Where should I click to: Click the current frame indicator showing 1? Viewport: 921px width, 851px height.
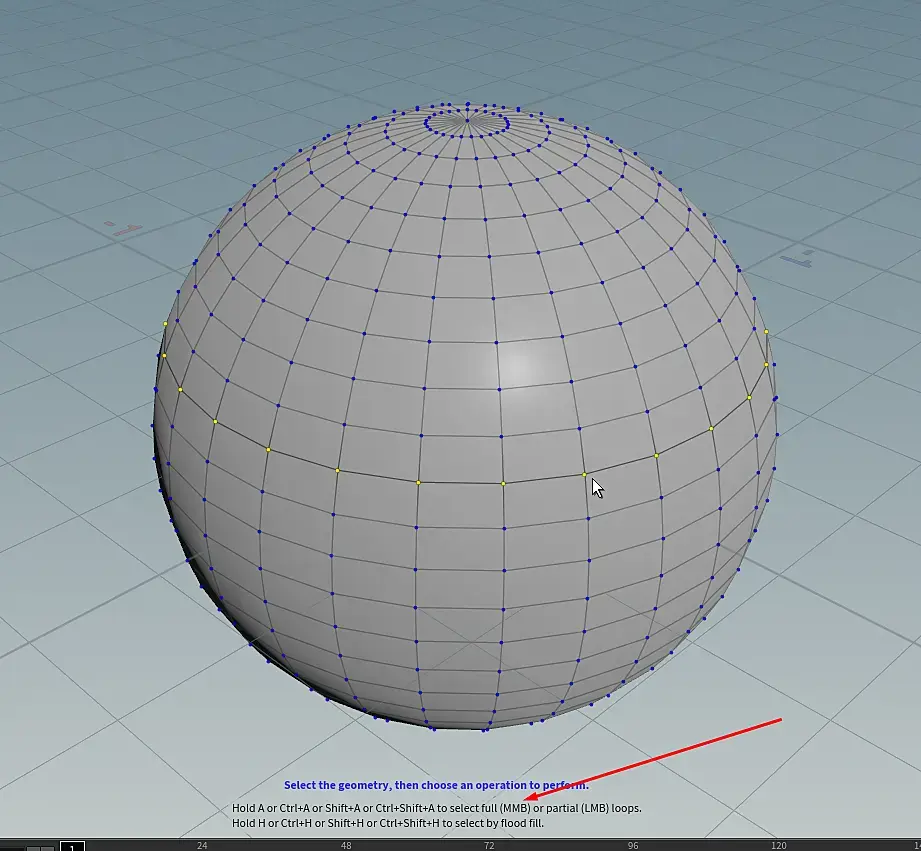pos(72,846)
